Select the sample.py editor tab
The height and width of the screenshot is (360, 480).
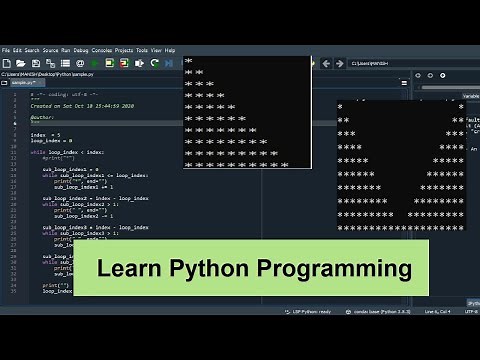tap(27, 82)
